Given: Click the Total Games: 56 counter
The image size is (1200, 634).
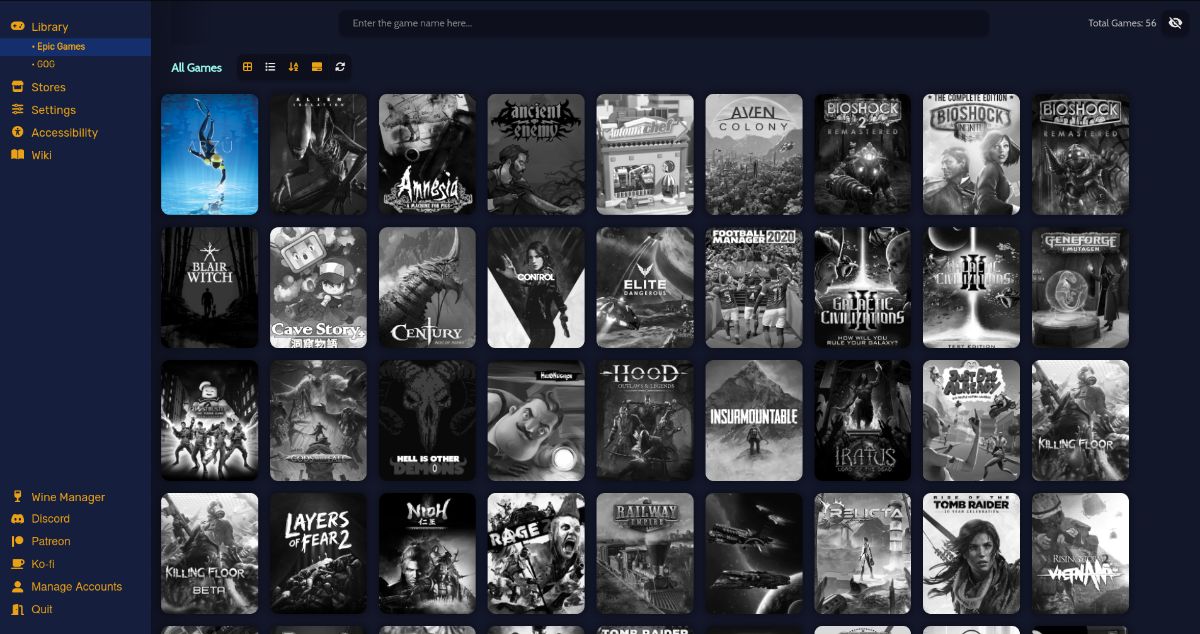Looking at the screenshot, I should (x=1122, y=23).
